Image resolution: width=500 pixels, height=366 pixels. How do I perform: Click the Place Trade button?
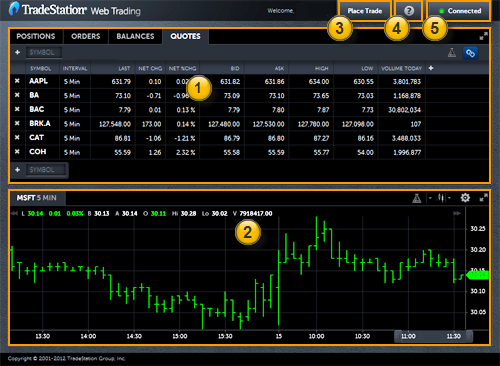[365, 11]
